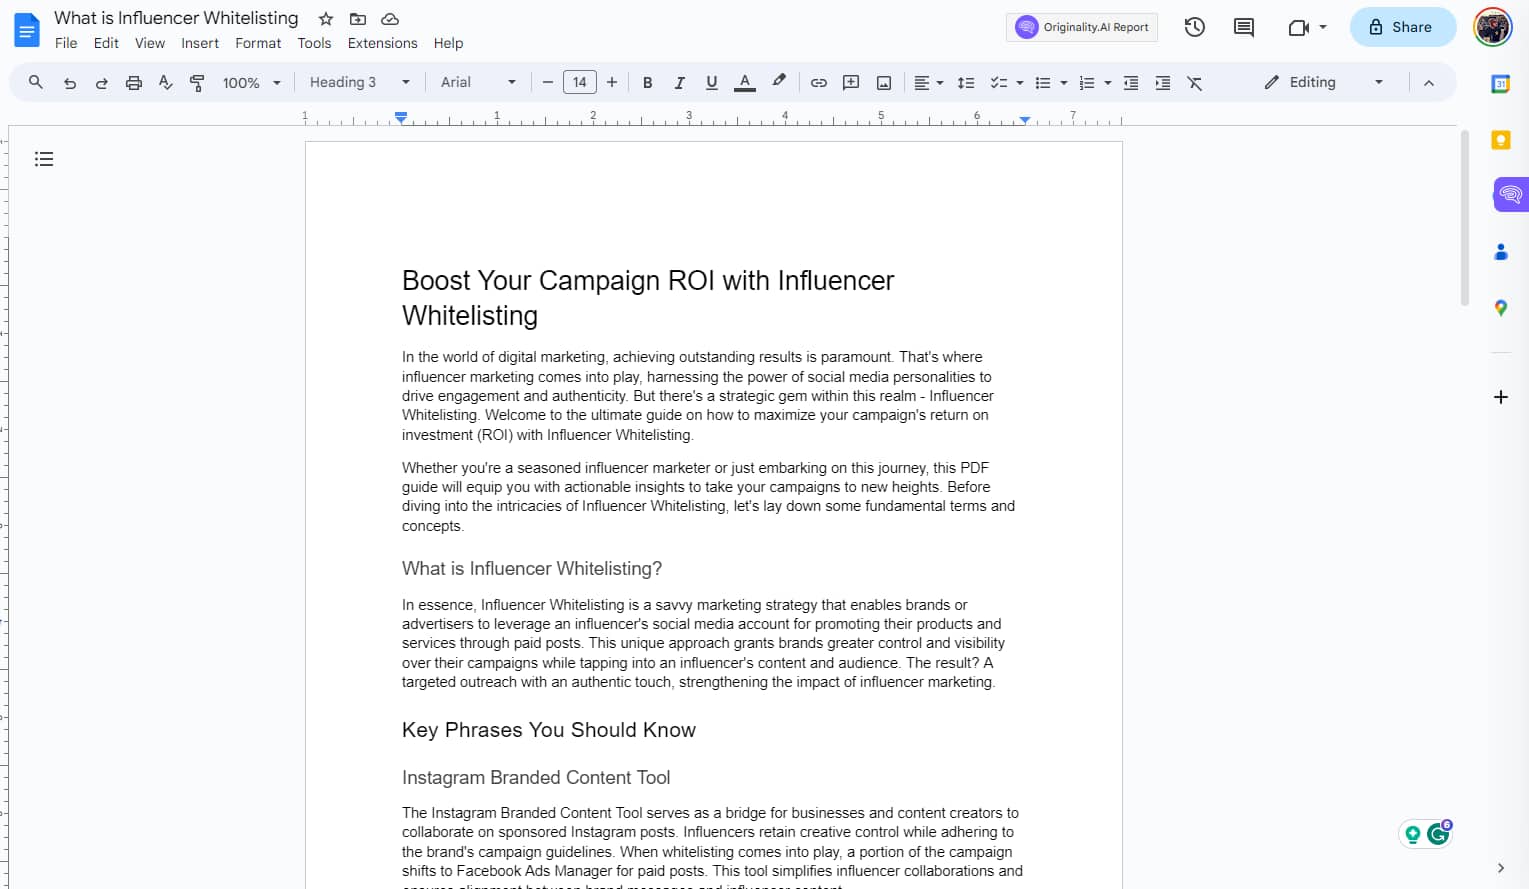Toggle bold formatting
The height and width of the screenshot is (889, 1529).
[647, 83]
